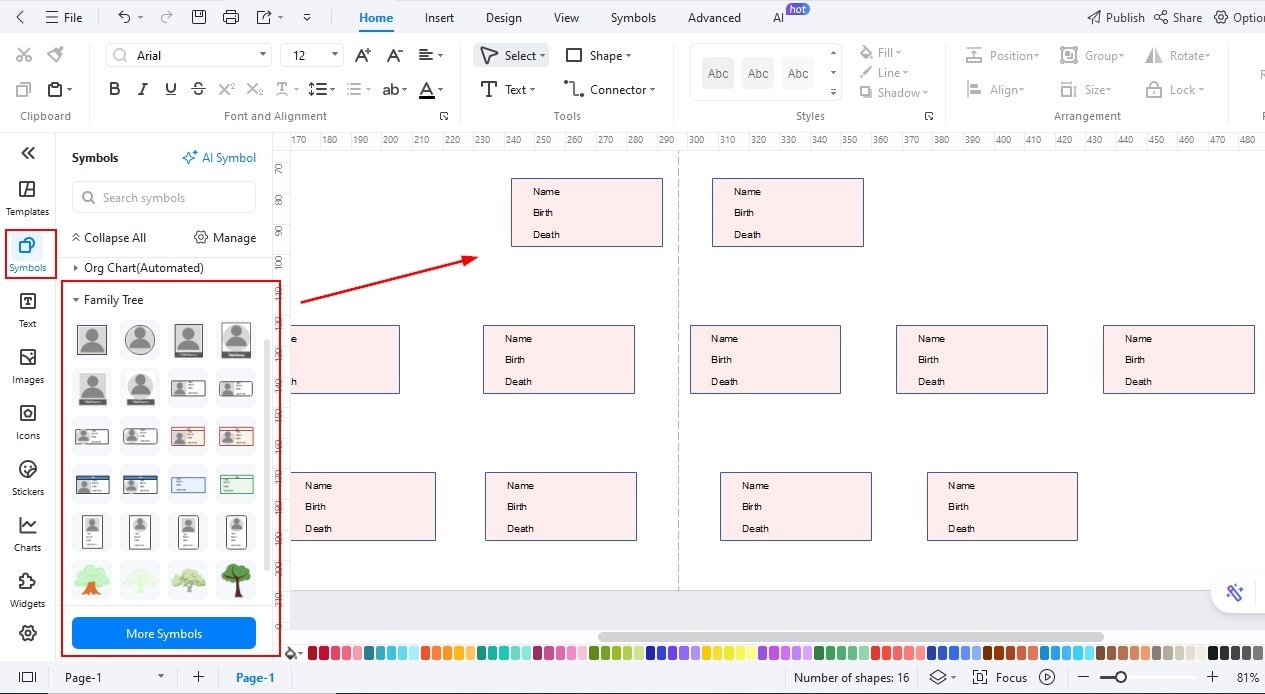Select the brown-trunk tree symbol thumbnail
This screenshot has width=1265, height=694.
[236, 580]
